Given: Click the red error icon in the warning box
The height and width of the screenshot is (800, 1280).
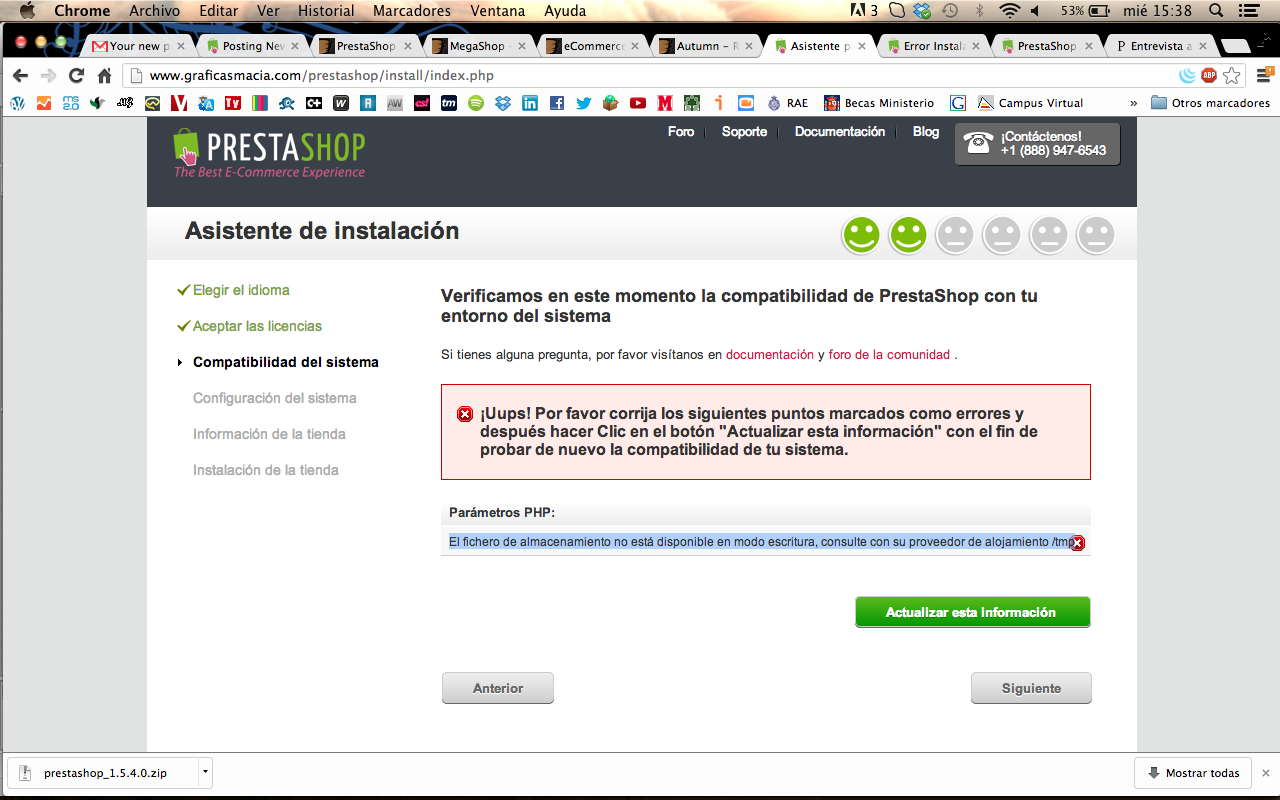Looking at the screenshot, I should pyautogui.click(x=465, y=414).
